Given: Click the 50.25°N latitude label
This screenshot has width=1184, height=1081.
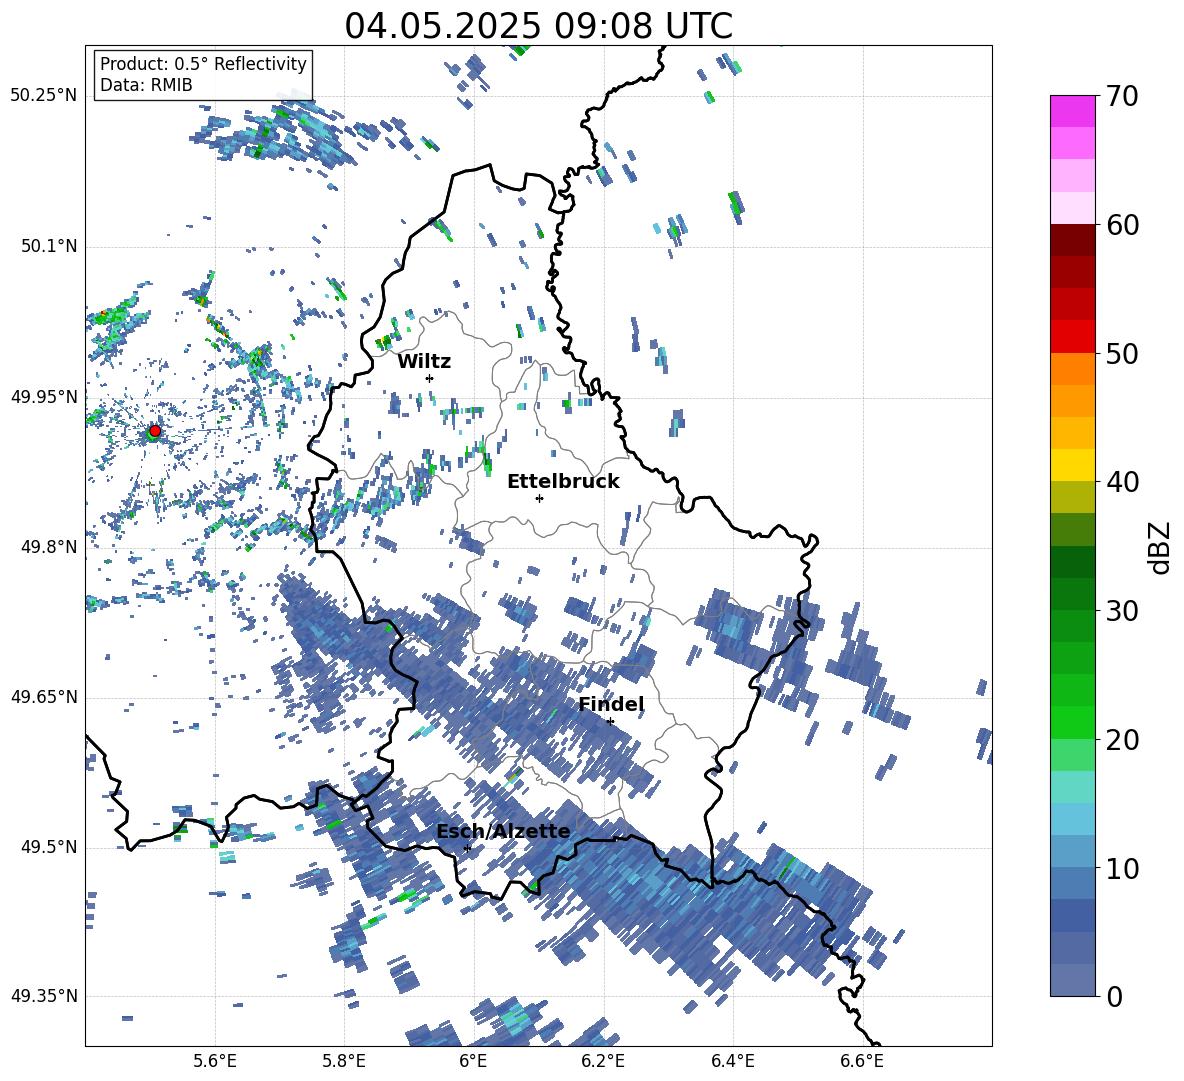Looking at the screenshot, I should point(44,96).
